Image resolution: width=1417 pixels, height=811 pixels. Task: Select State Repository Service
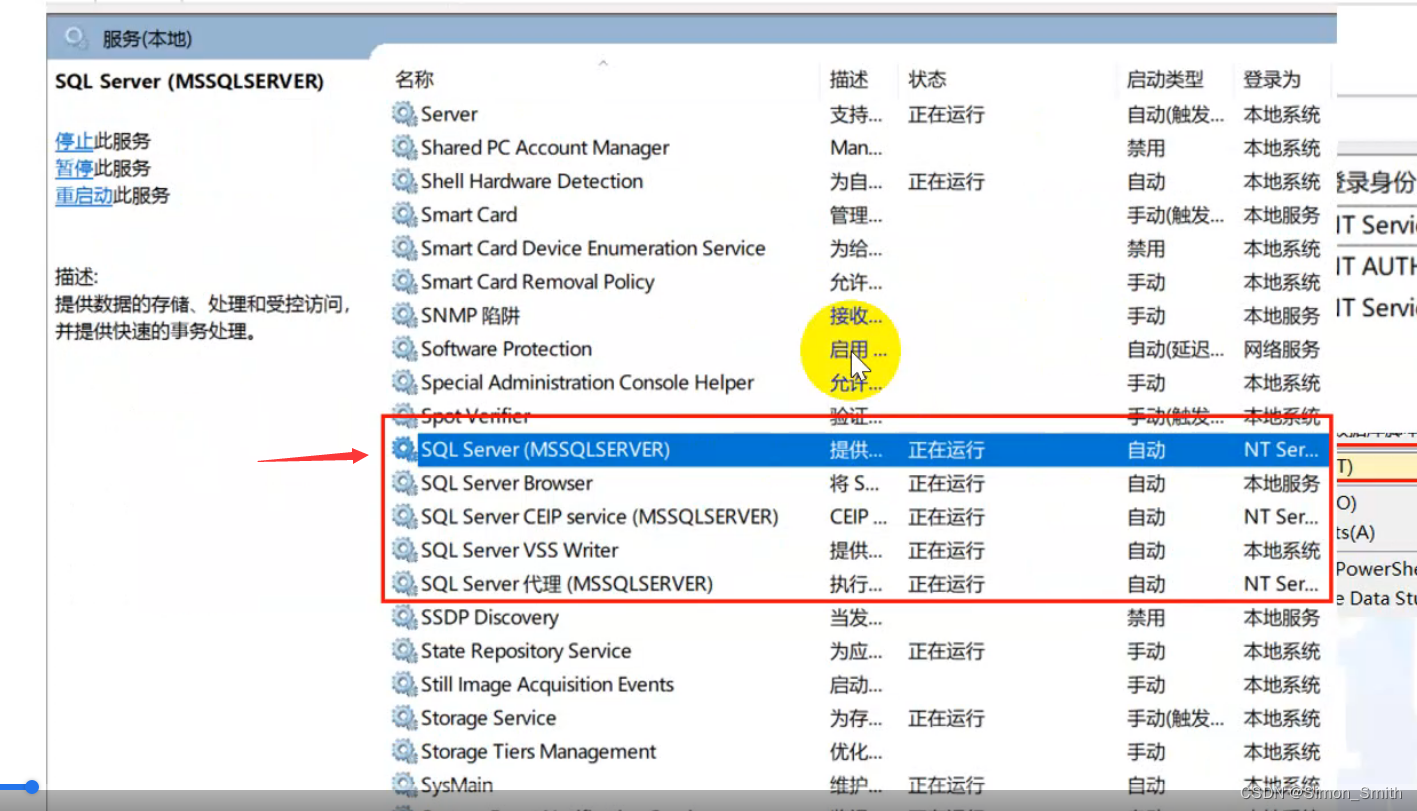pyautogui.click(x=526, y=651)
